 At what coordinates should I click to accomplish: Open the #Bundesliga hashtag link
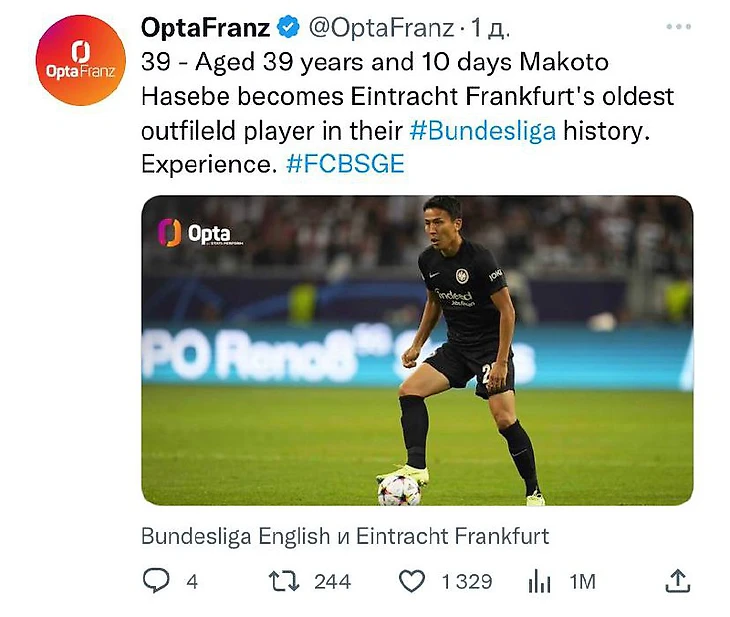[483, 131]
